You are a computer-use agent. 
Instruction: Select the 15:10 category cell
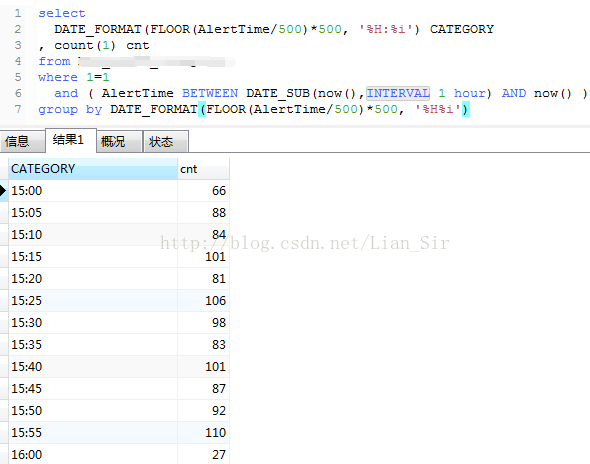pyautogui.click(x=93, y=234)
